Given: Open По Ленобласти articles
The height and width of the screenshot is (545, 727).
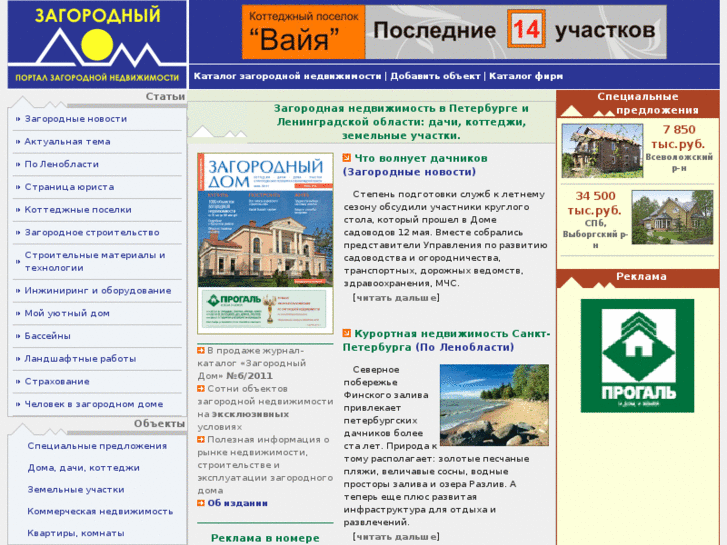Looking at the screenshot, I should point(61,164).
